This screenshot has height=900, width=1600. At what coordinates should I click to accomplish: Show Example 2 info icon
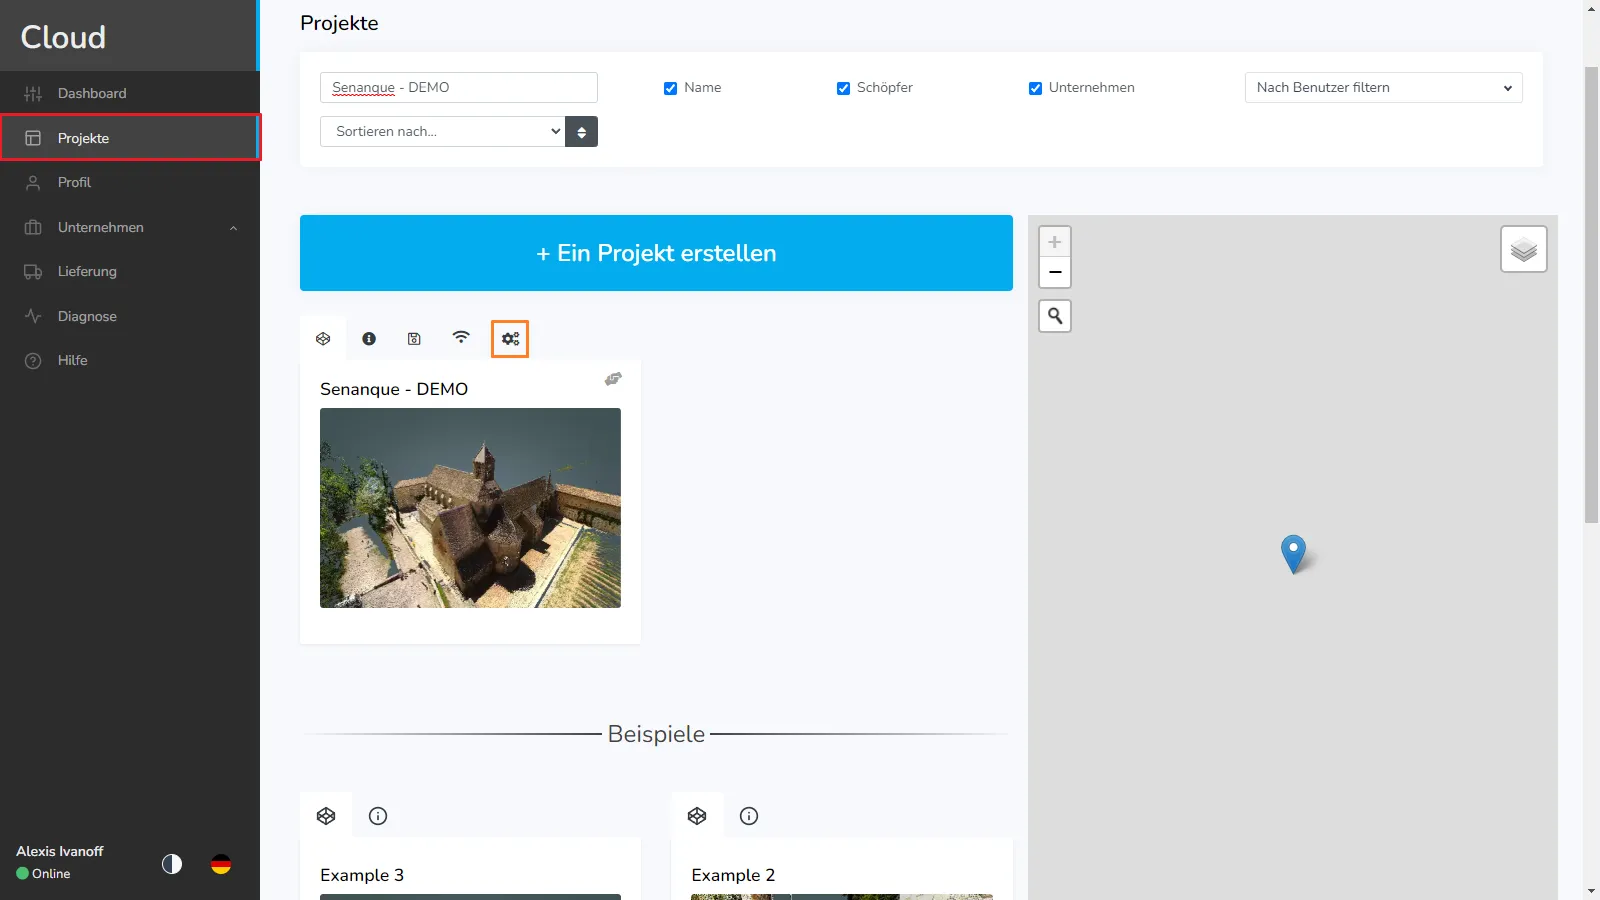tap(749, 816)
